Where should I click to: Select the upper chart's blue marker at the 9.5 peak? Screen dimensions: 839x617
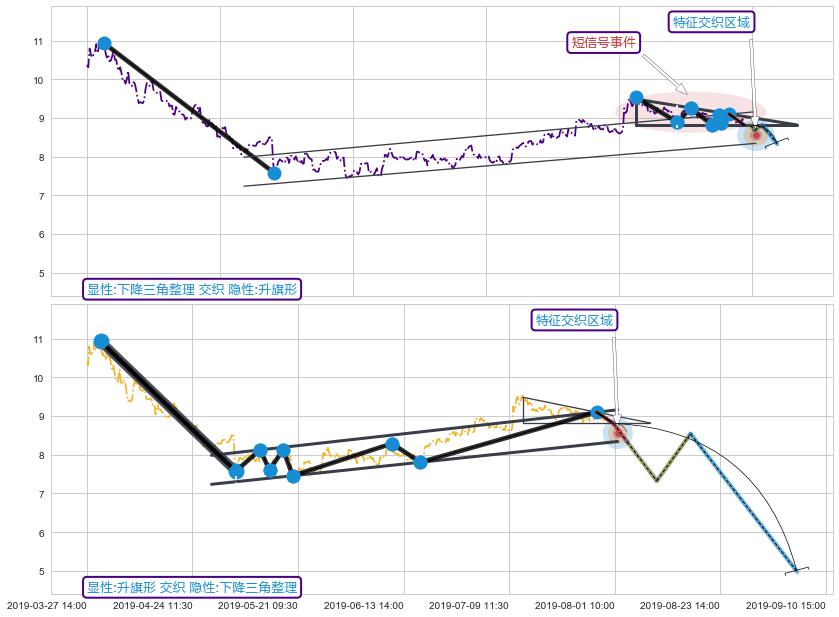pos(636,98)
